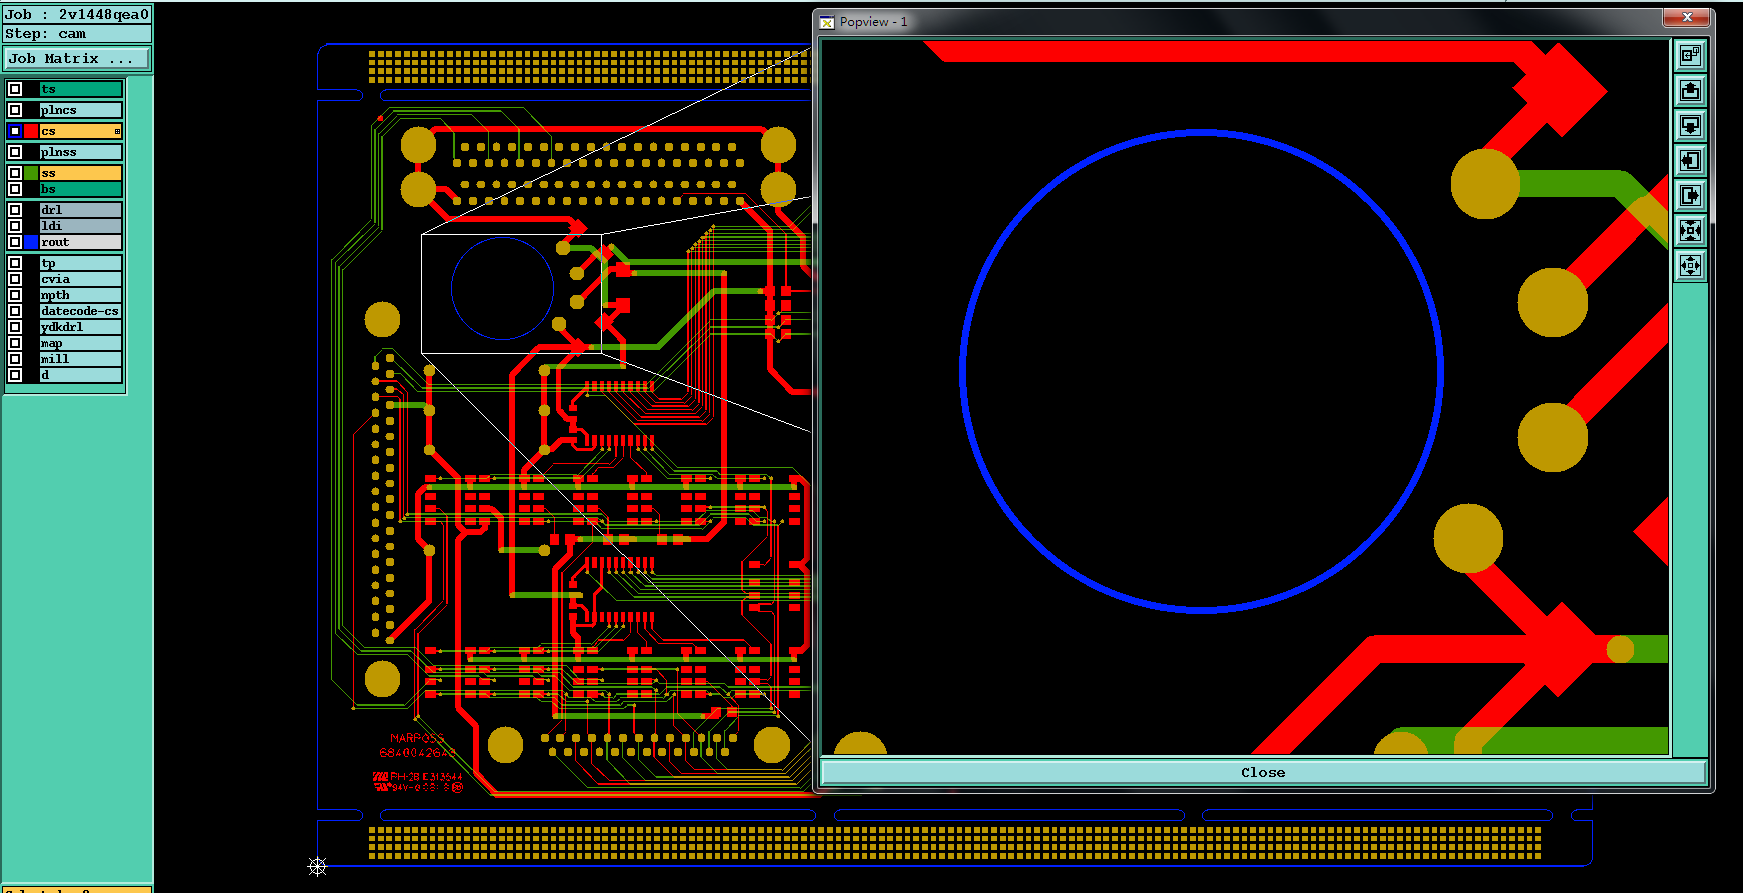Click the Popview zoom-previous icon at top of toolbar
The width and height of the screenshot is (1743, 893).
tap(1690, 55)
